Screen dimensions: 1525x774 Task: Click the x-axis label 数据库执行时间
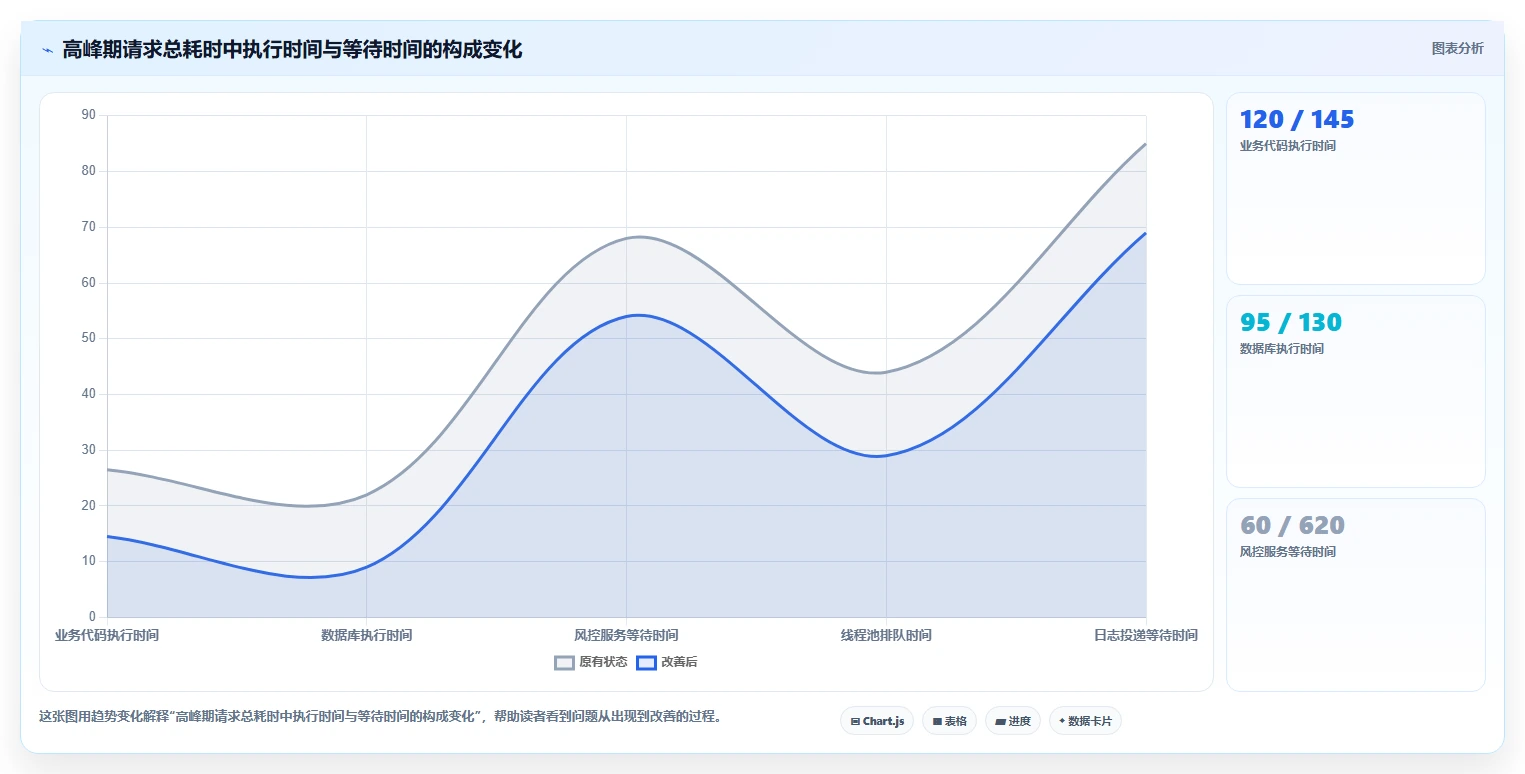pos(366,635)
